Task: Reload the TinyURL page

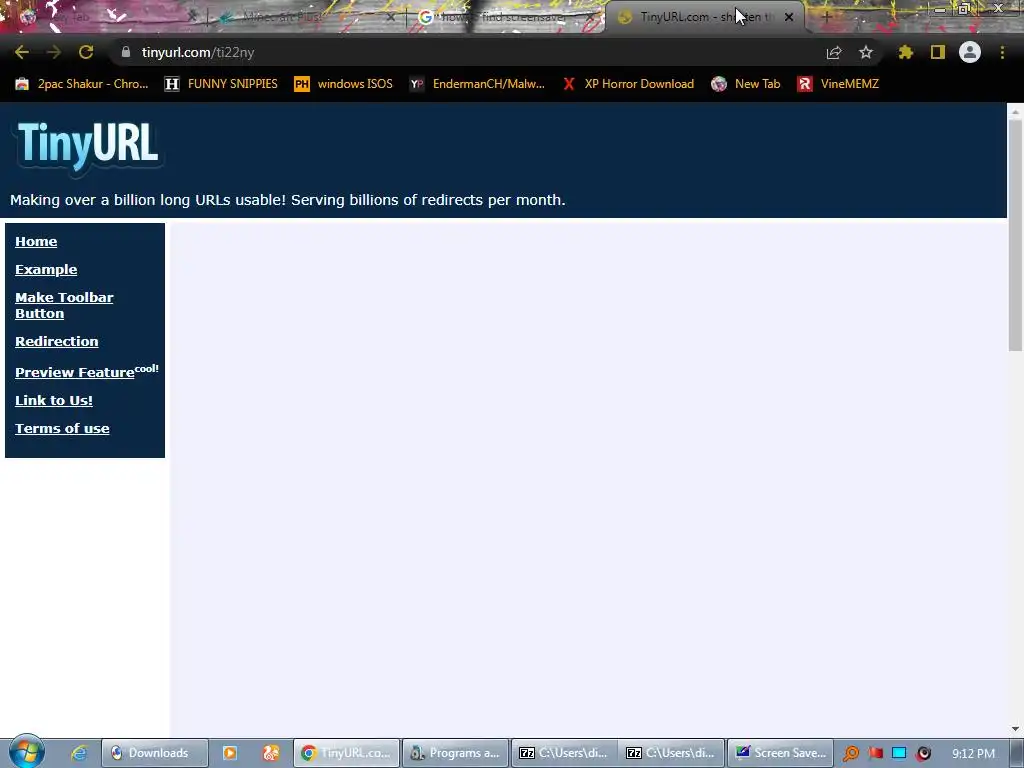Action: coord(86,52)
